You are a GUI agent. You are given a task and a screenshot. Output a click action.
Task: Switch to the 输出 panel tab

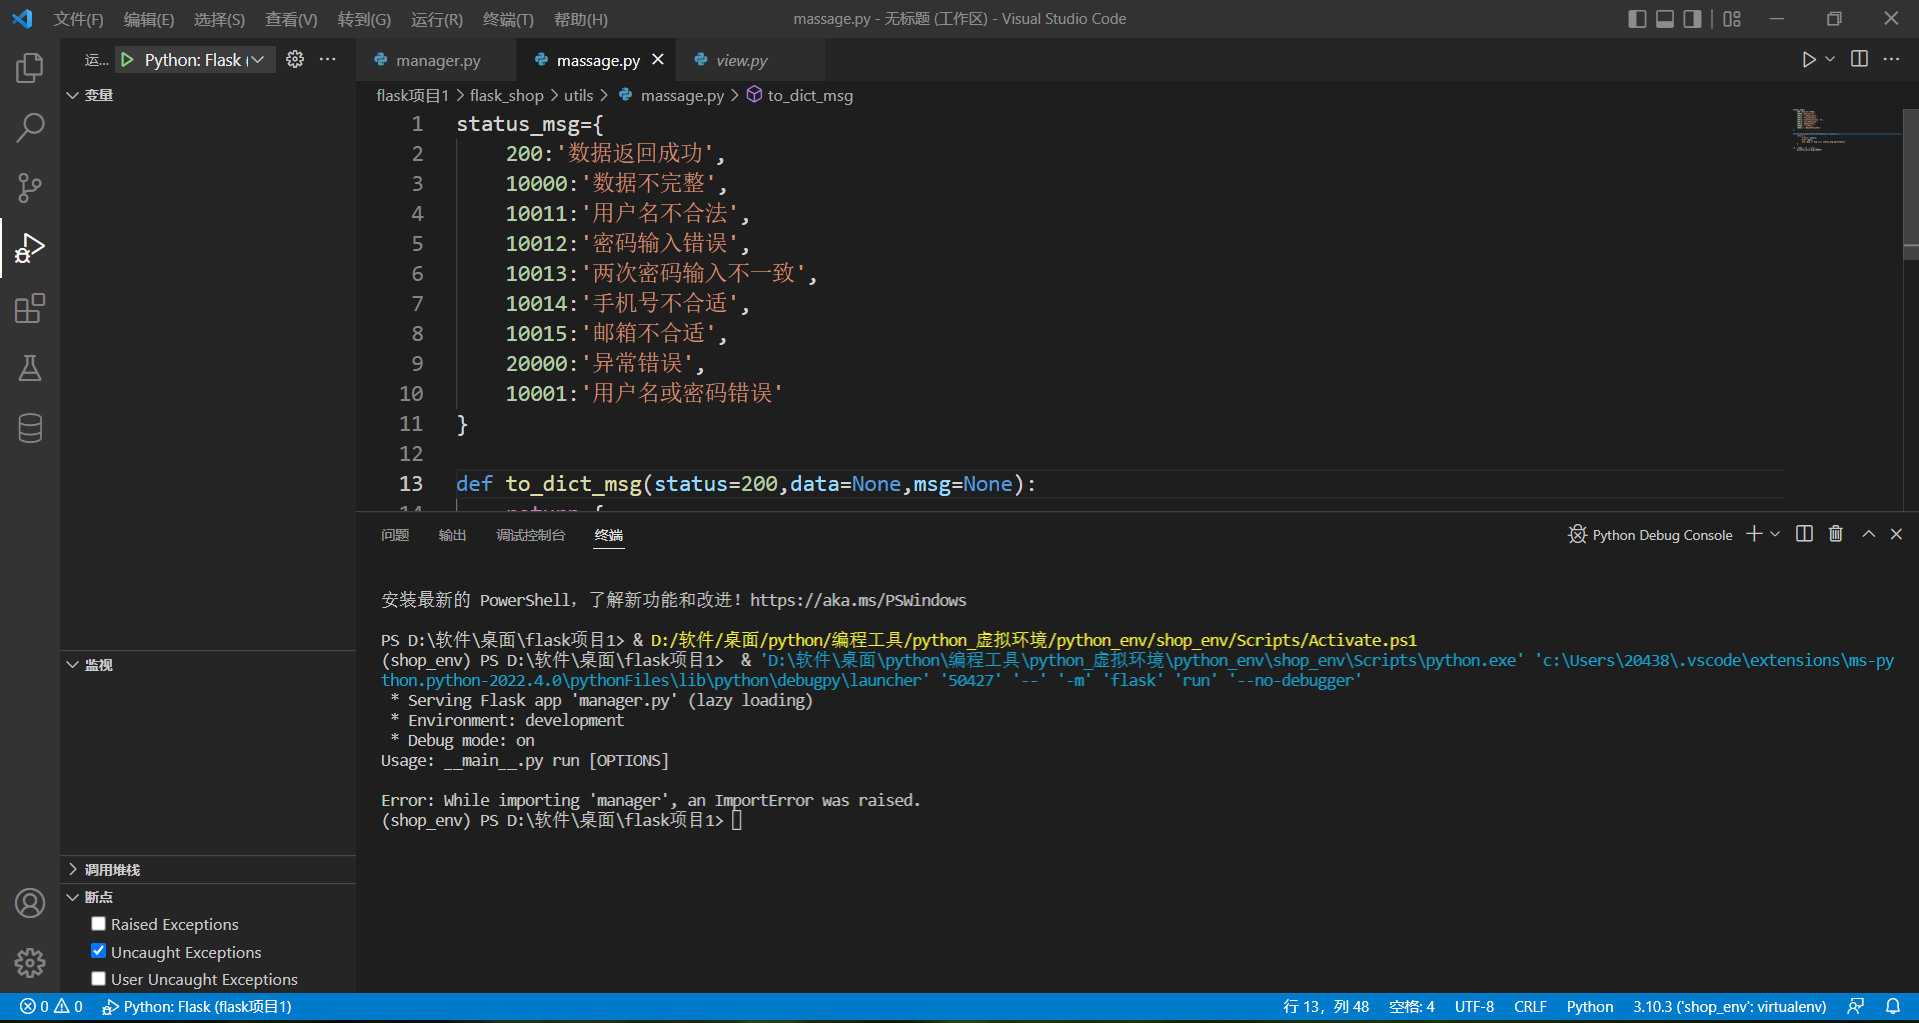[452, 535]
